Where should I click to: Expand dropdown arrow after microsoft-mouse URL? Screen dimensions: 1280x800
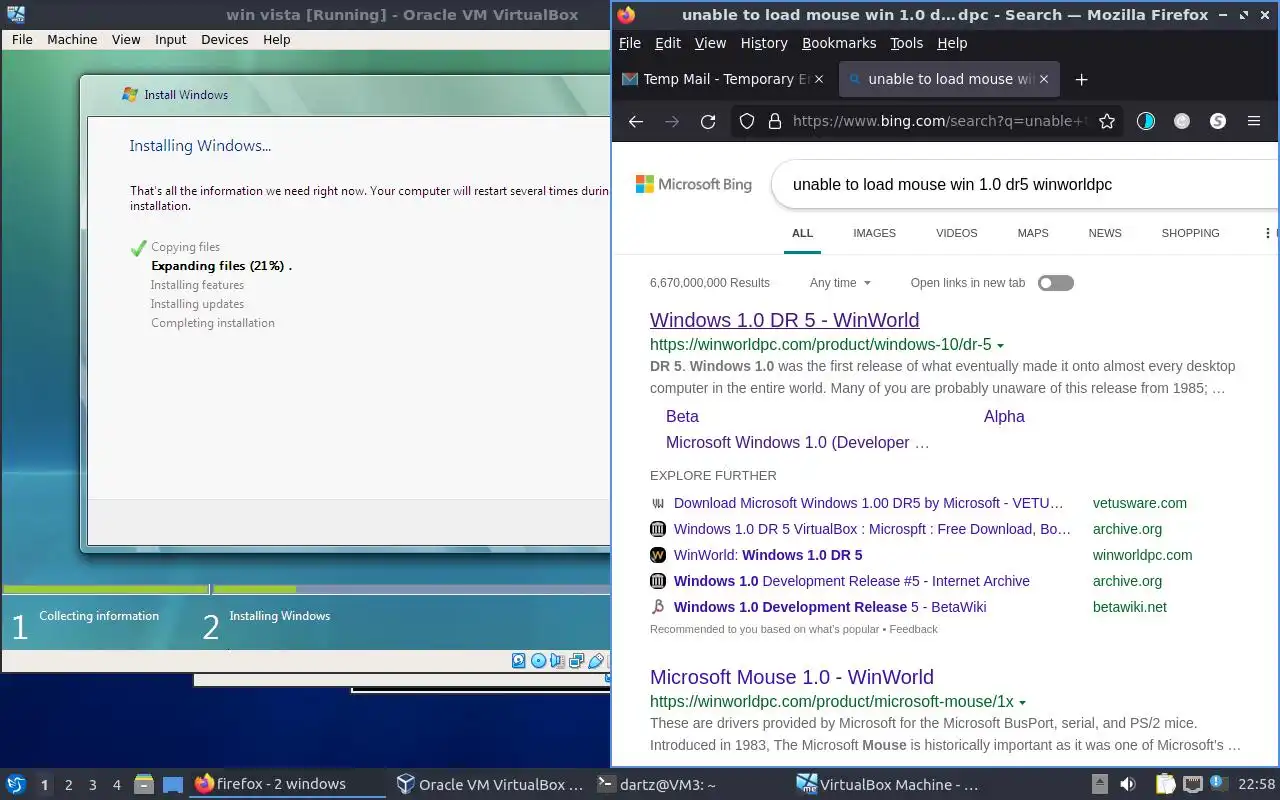tap(1022, 703)
